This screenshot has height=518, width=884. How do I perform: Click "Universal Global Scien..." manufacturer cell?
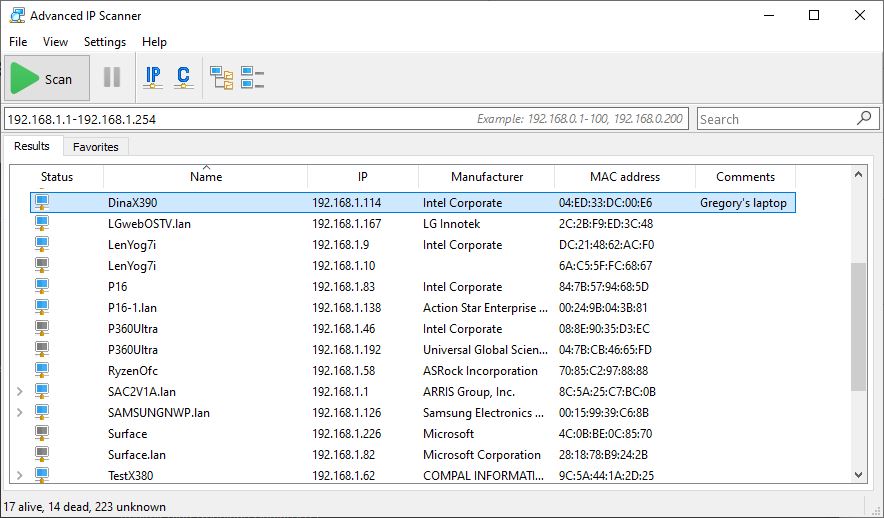[485, 349]
